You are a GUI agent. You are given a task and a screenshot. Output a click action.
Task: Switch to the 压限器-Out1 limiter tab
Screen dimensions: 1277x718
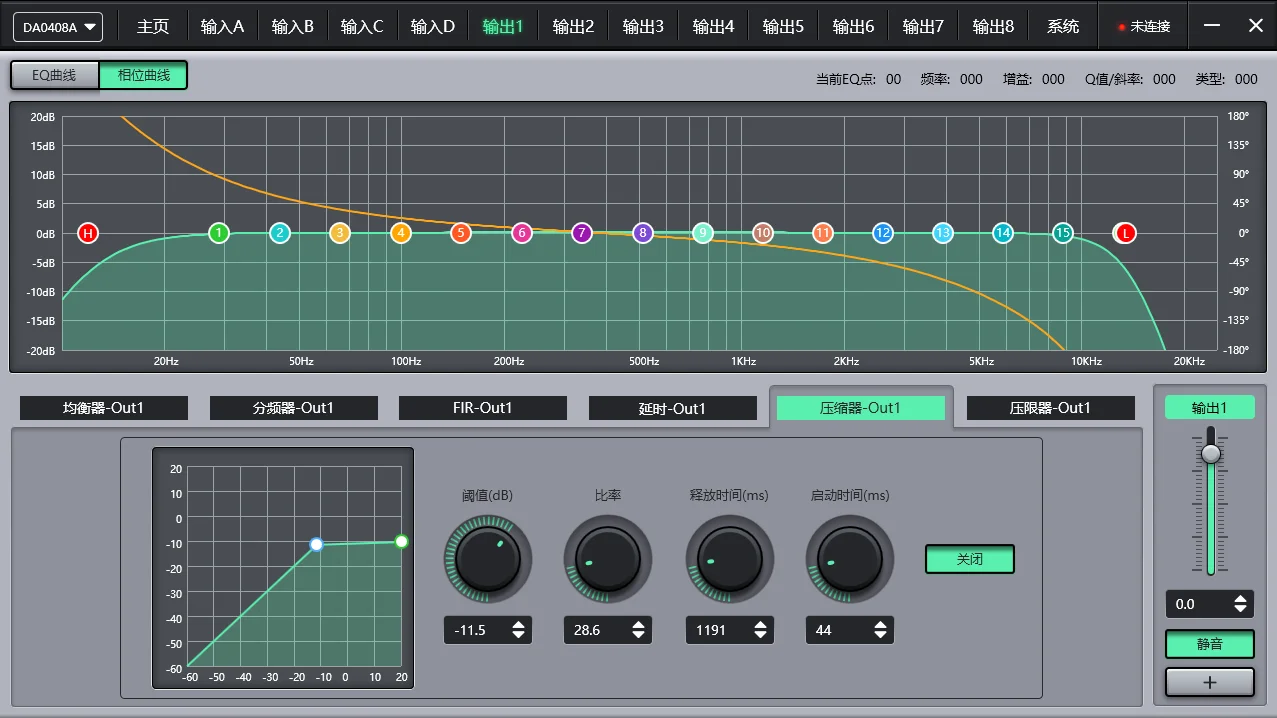[x=1050, y=407]
